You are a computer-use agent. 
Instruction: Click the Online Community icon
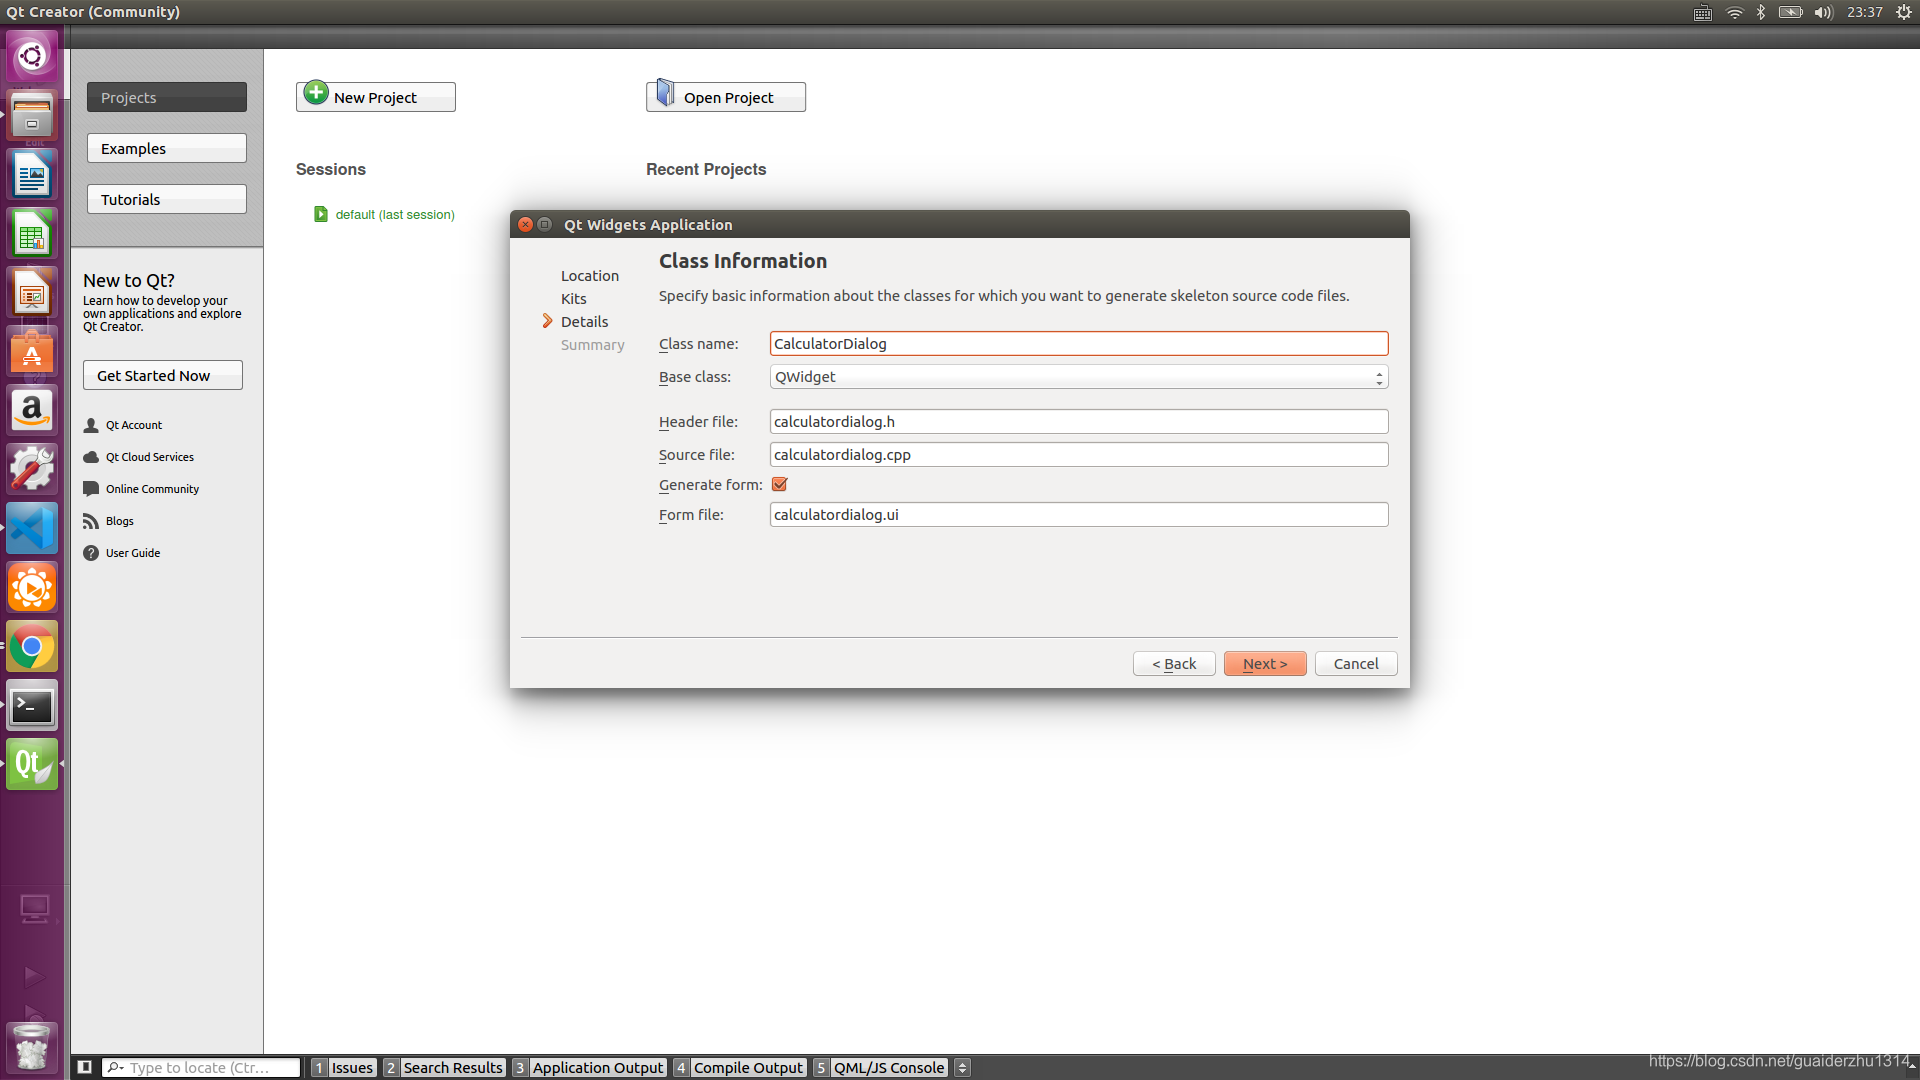point(91,488)
